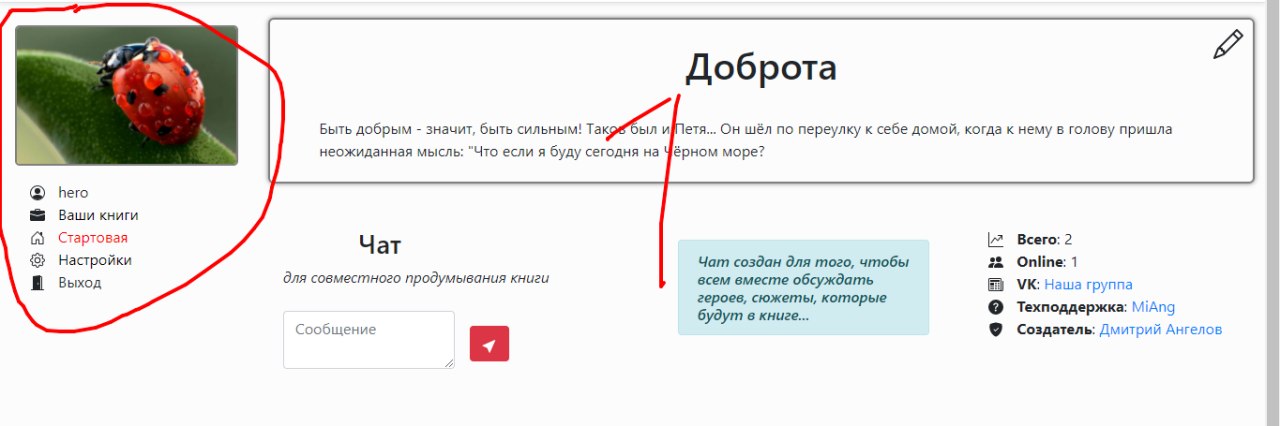
Task: Click the briefcase icon beside Ваши книги
Action: click(38, 215)
